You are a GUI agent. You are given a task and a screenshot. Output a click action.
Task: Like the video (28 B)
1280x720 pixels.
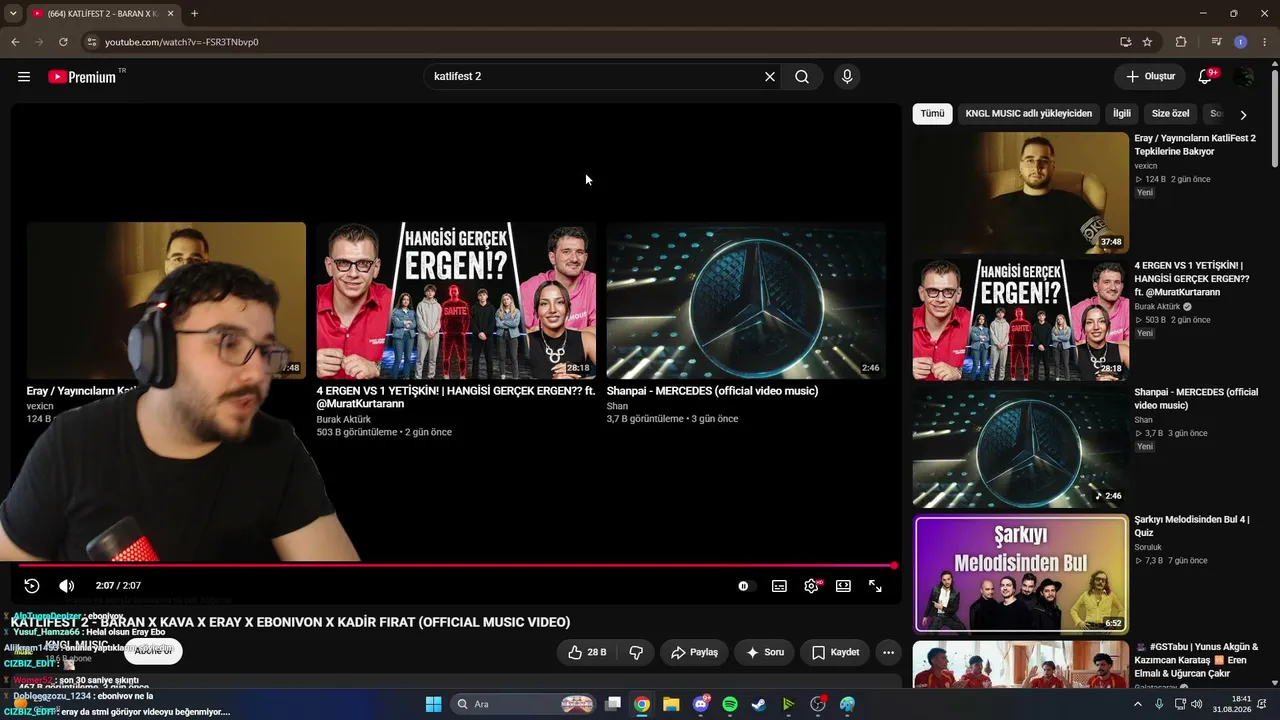click(x=587, y=652)
